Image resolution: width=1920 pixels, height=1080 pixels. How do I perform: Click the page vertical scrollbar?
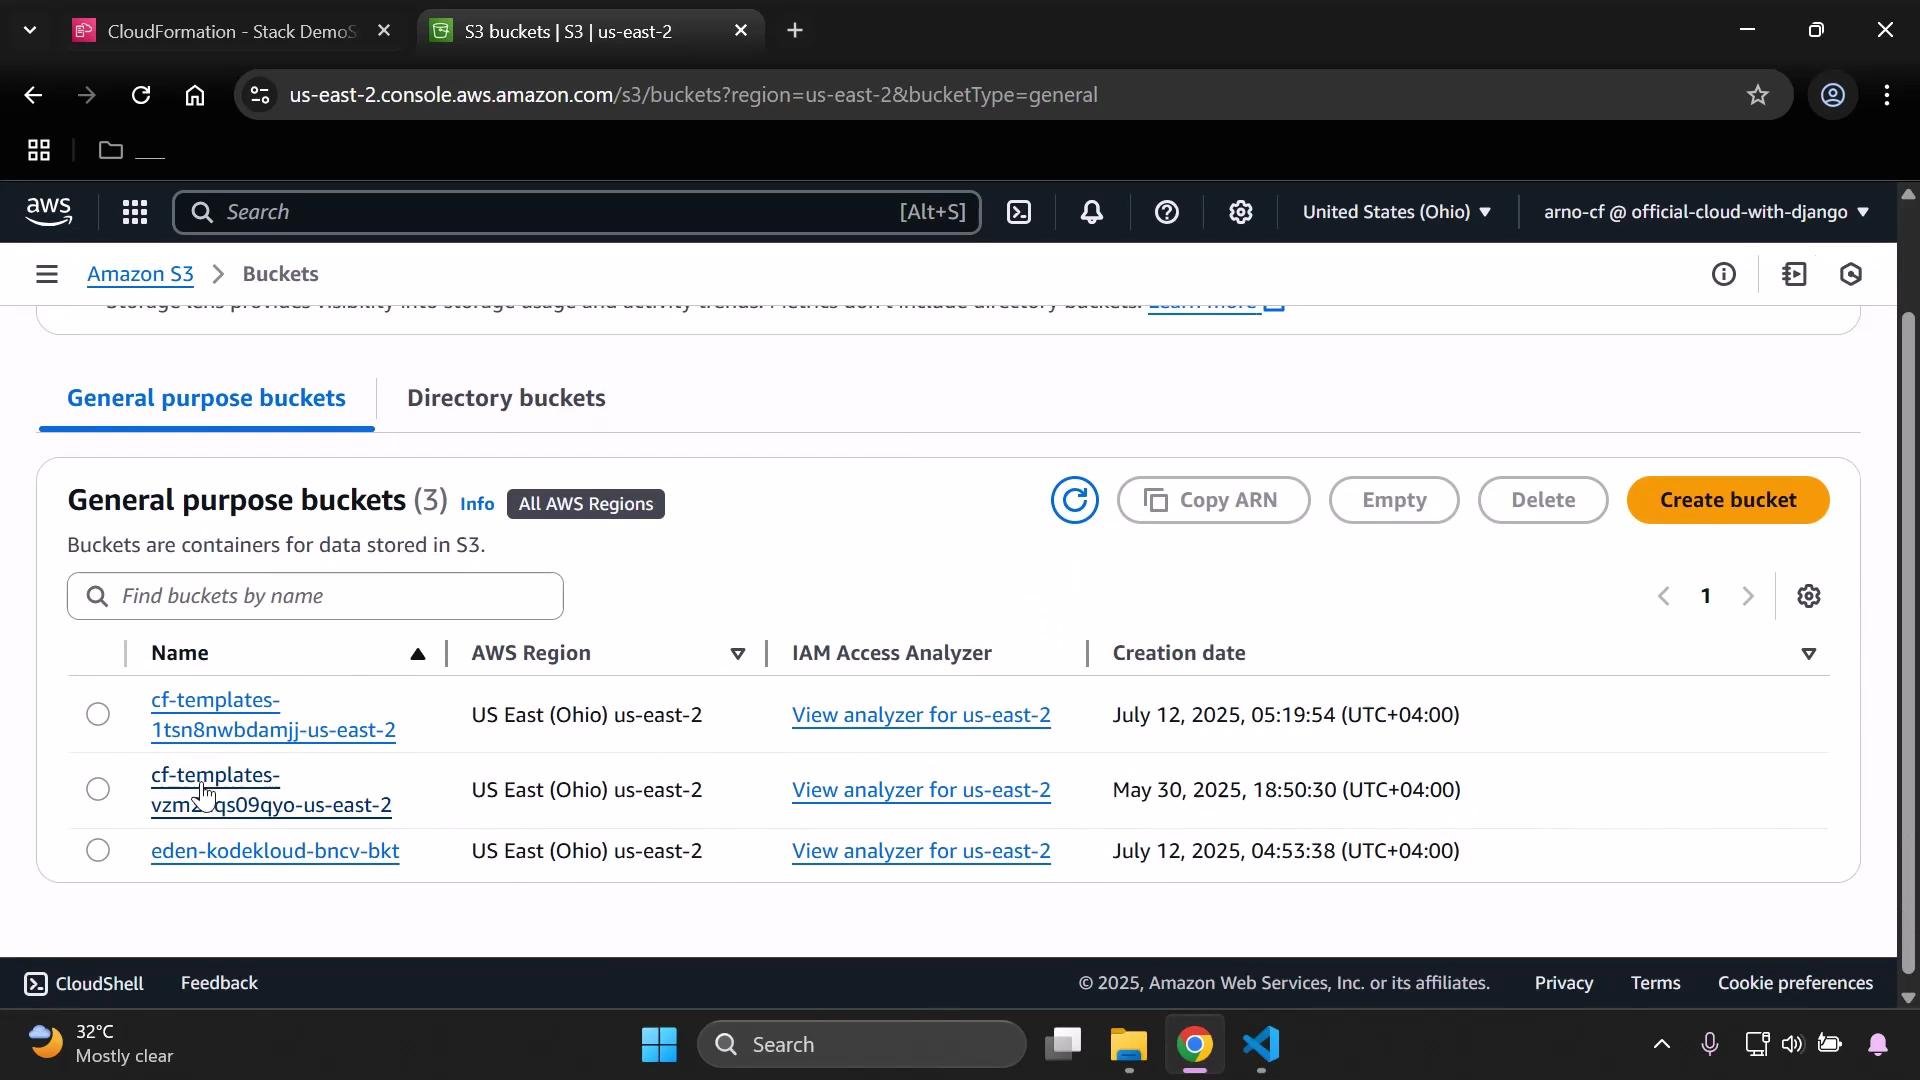pos(1908,645)
